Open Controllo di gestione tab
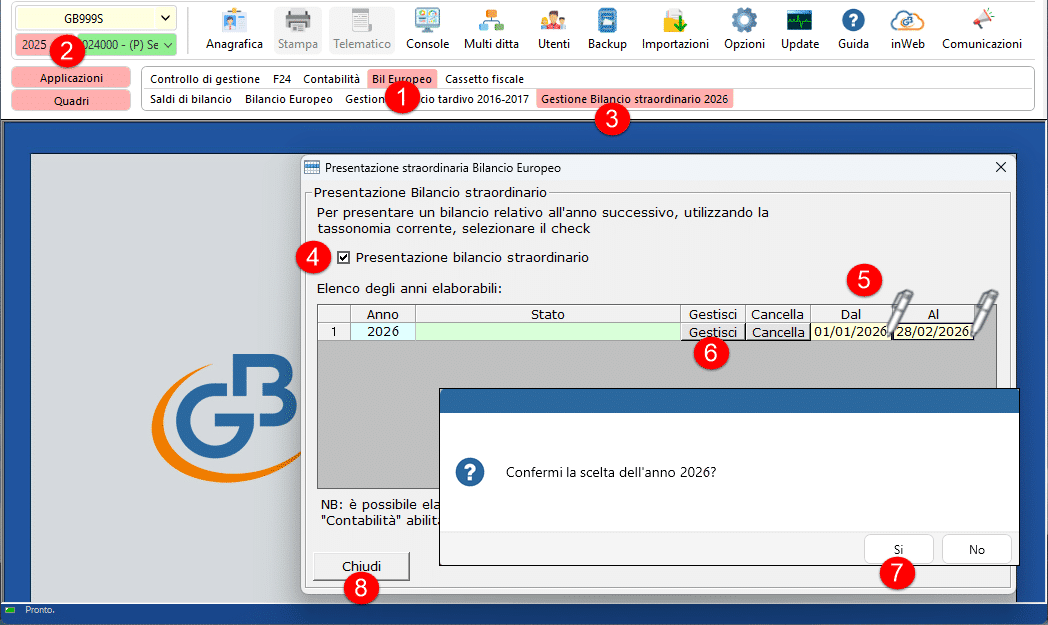Screen dimensions: 1048x625 point(205,79)
